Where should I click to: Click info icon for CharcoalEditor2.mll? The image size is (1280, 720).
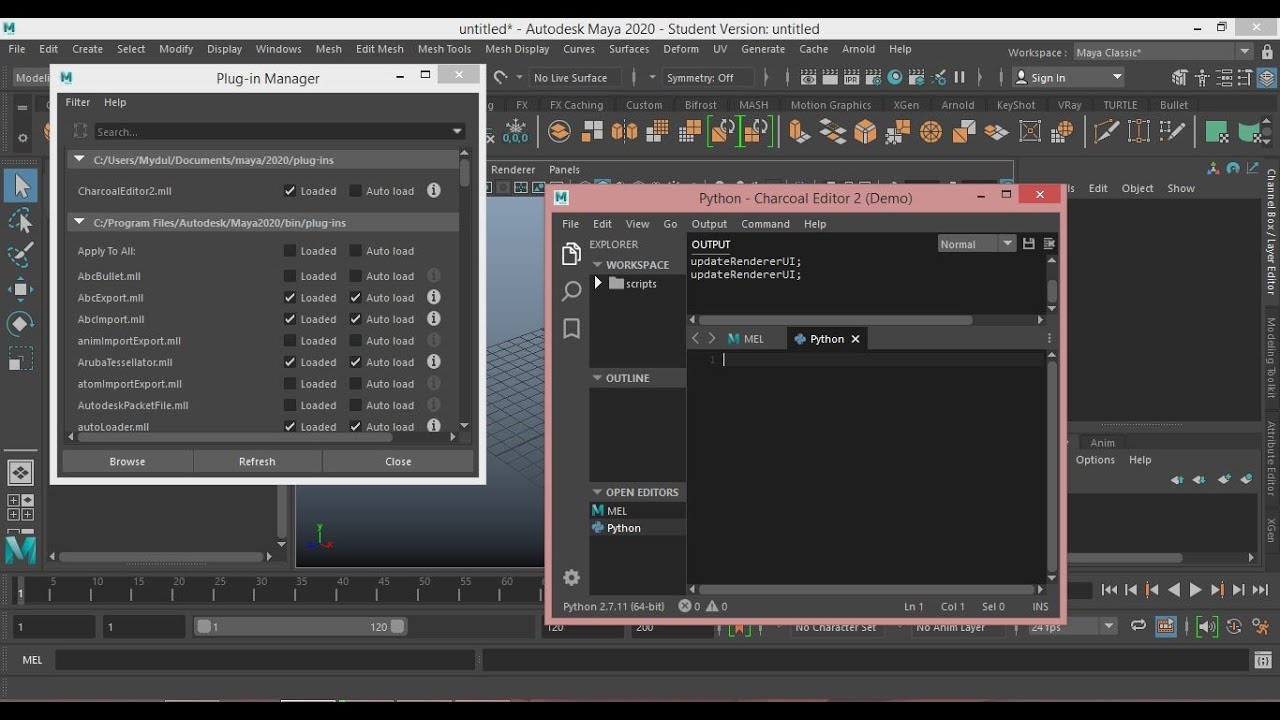pyautogui.click(x=434, y=190)
